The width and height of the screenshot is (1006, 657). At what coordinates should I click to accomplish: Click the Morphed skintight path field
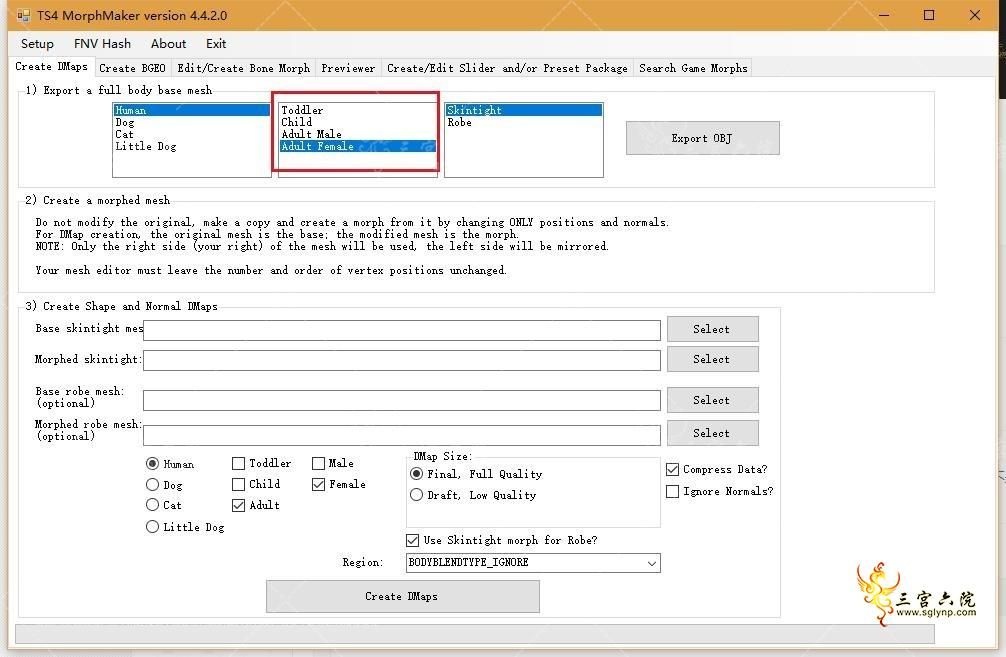click(x=402, y=361)
